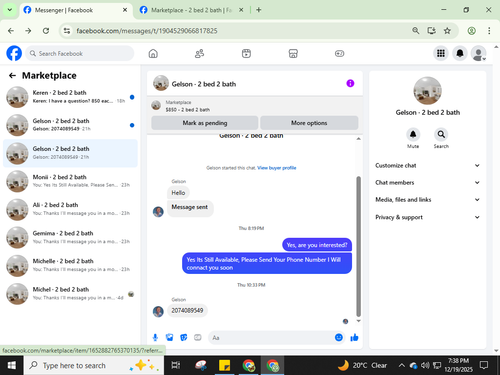500x375 pixels.
Task: Show hidden system tray icons
Action: (402, 366)
